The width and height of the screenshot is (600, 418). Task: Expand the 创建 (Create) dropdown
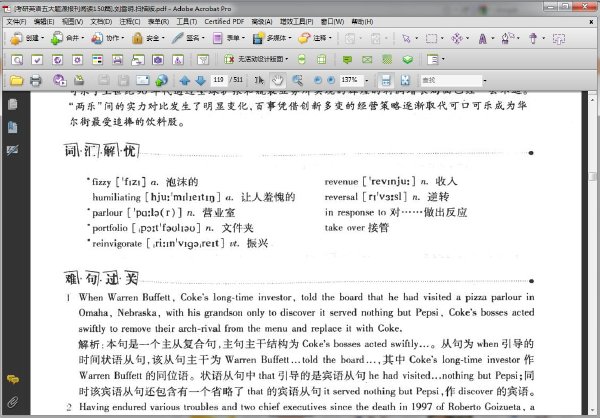point(27,38)
